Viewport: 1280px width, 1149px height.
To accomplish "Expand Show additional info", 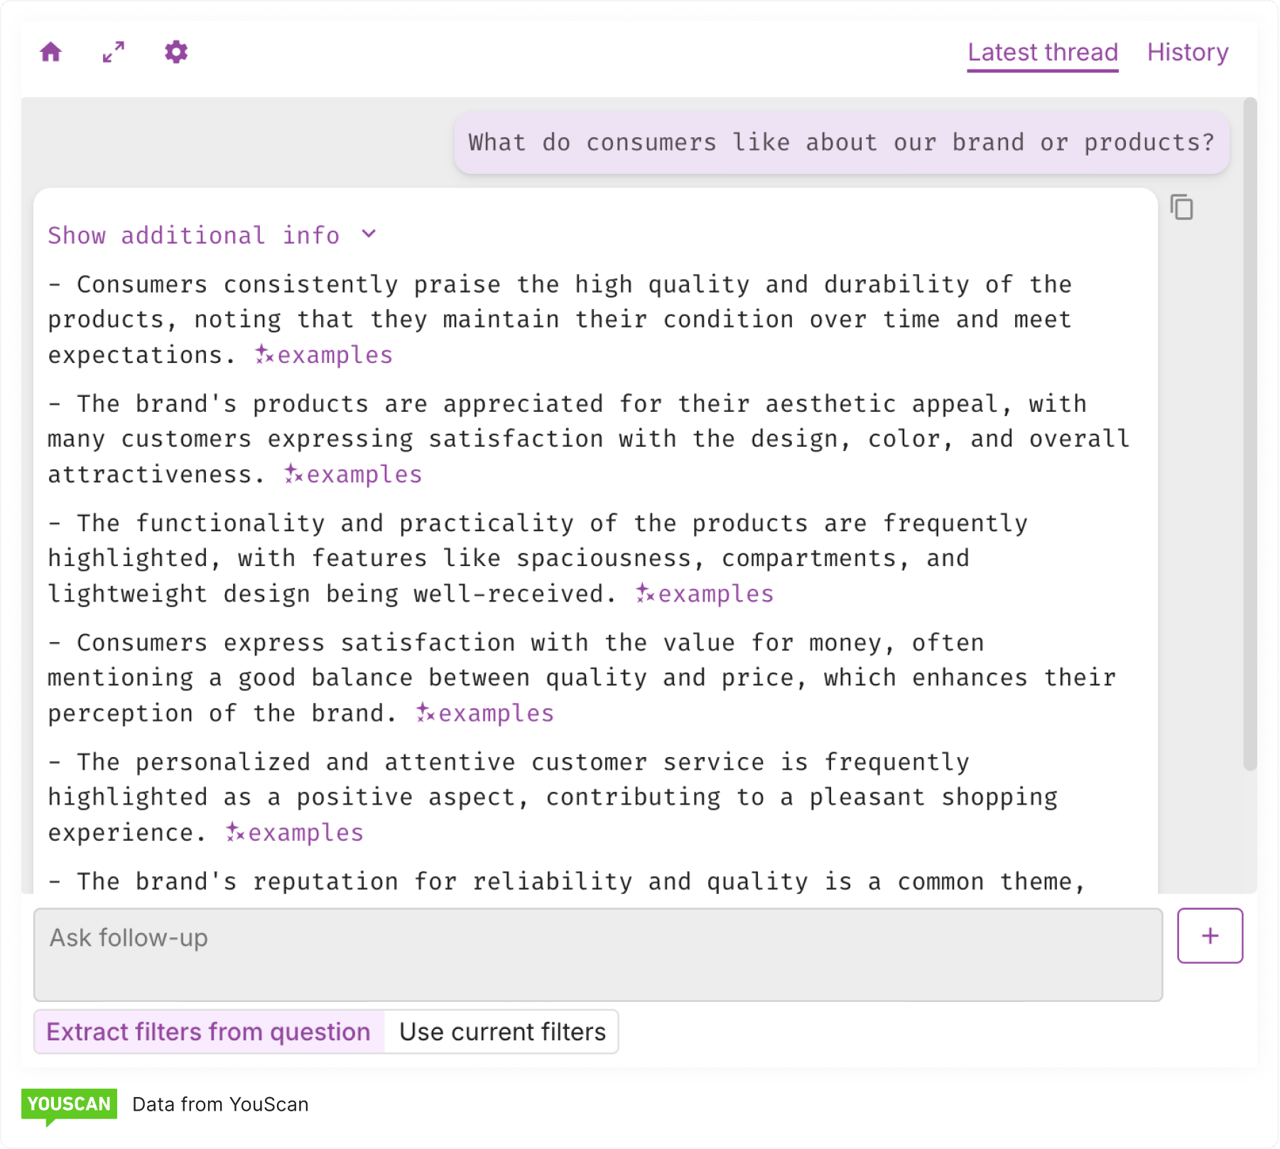I will coord(194,235).
